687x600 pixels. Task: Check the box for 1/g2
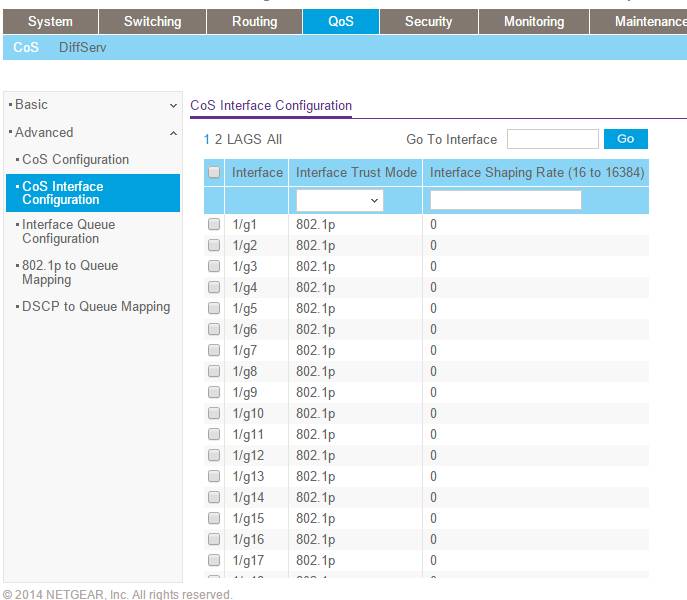[x=214, y=245]
